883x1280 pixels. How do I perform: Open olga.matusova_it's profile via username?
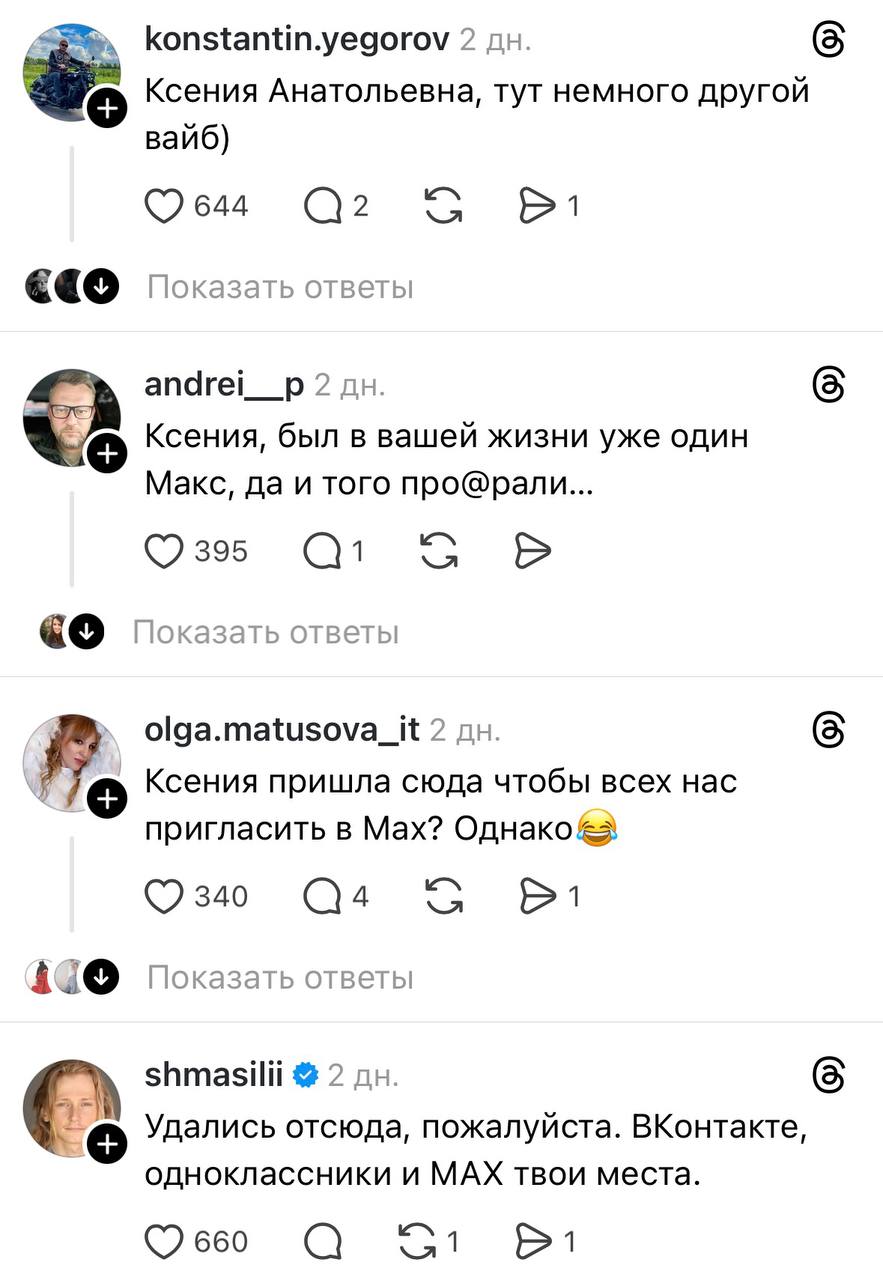click(282, 730)
